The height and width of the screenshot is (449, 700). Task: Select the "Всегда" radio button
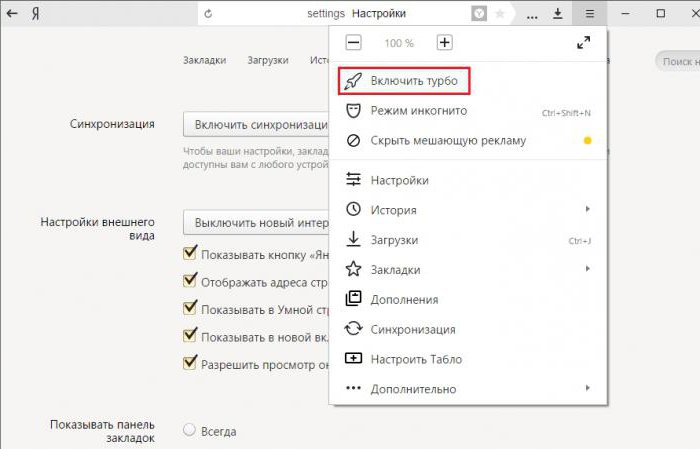(x=189, y=430)
